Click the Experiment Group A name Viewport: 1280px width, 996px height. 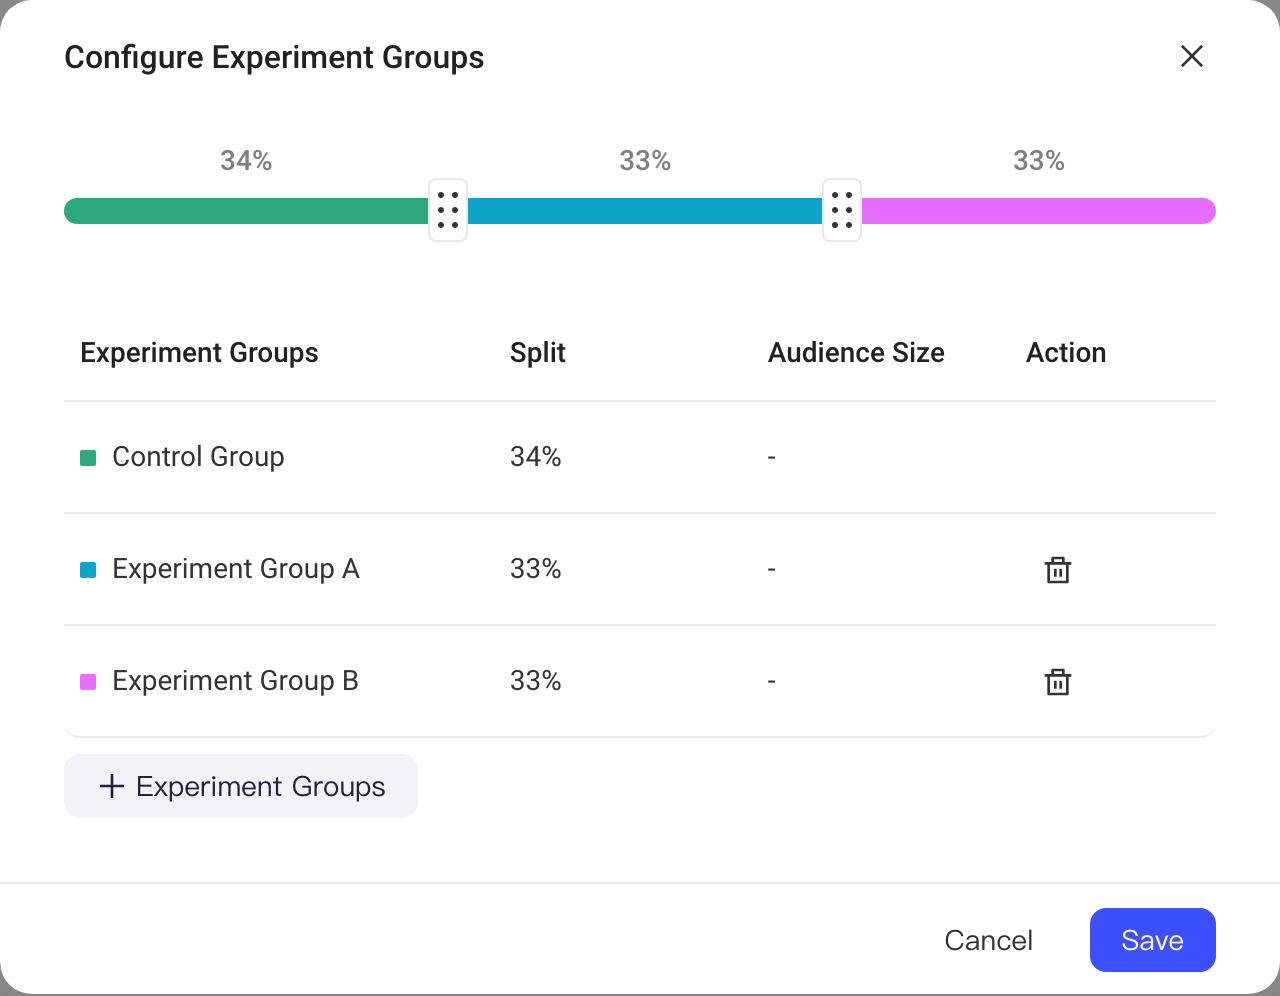click(x=236, y=569)
